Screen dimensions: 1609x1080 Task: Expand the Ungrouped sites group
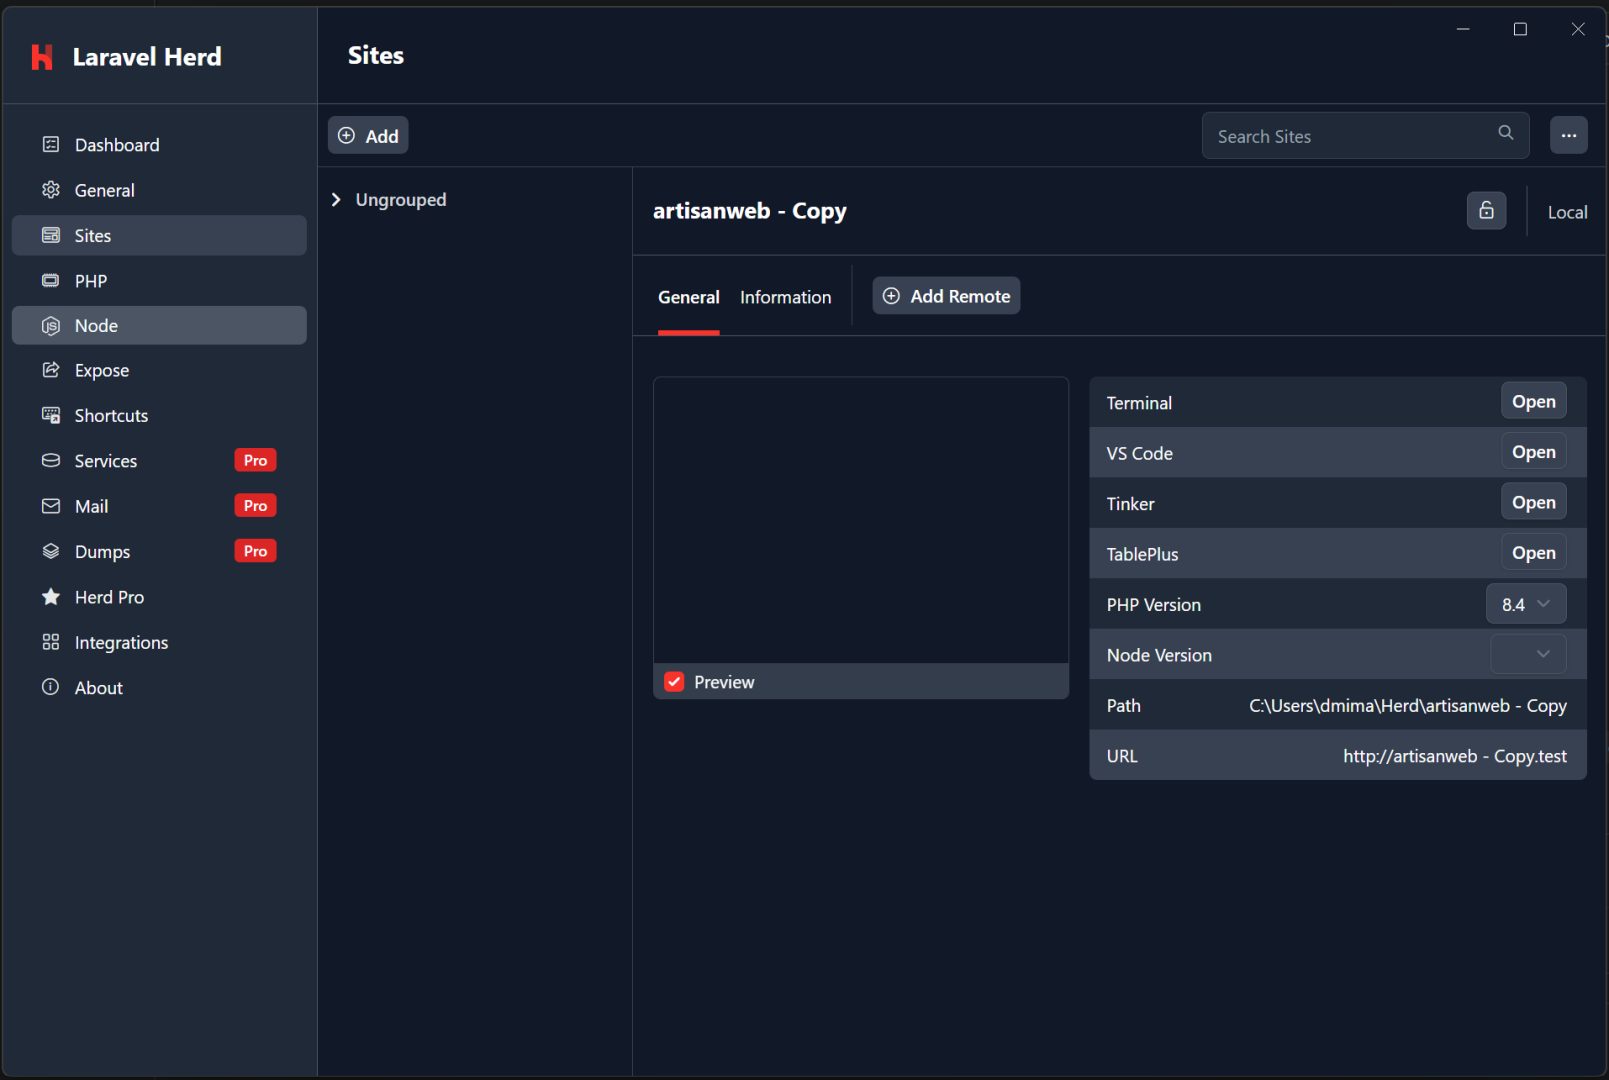pyautogui.click(x=337, y=200)
